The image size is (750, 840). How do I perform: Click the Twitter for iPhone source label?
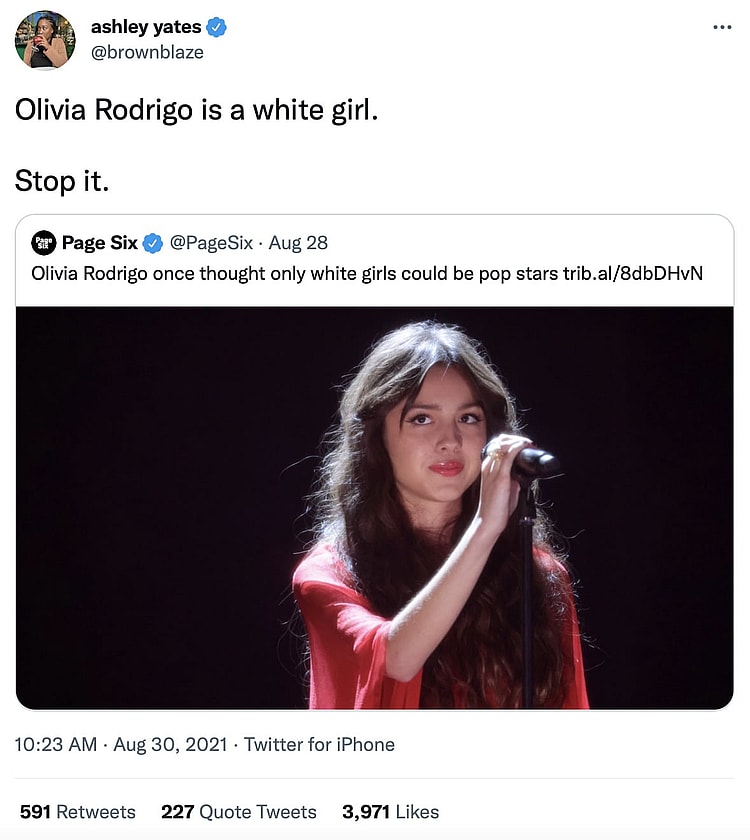click(319, 745)
